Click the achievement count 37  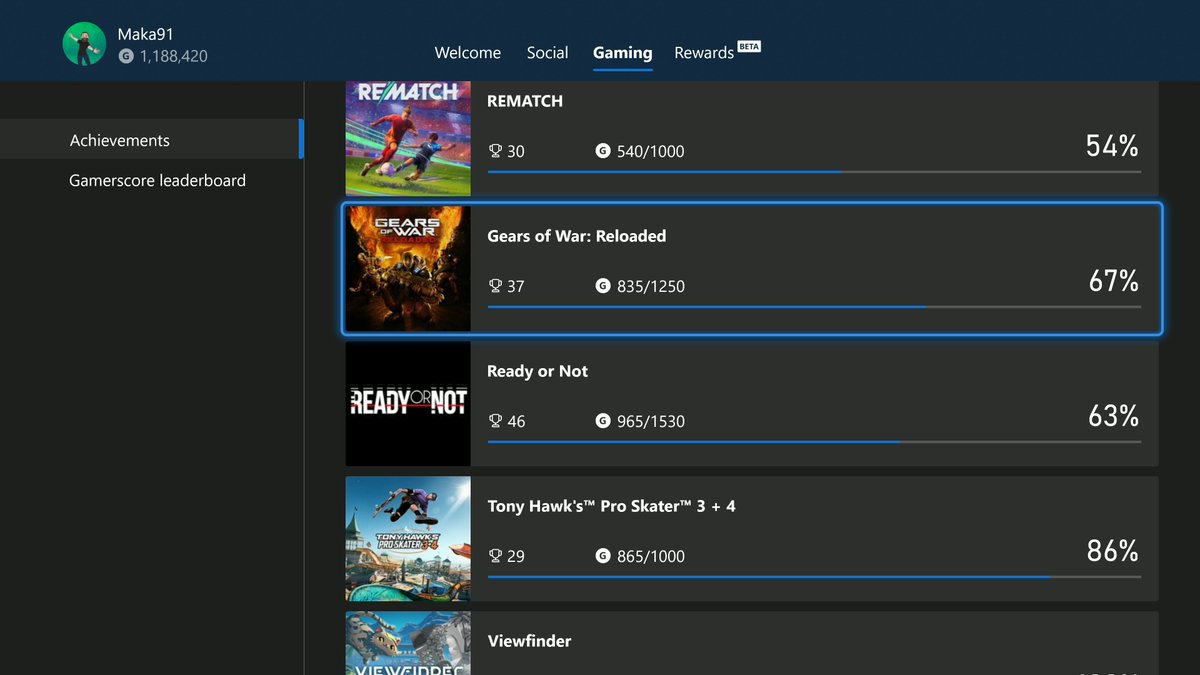pos(516,287)
